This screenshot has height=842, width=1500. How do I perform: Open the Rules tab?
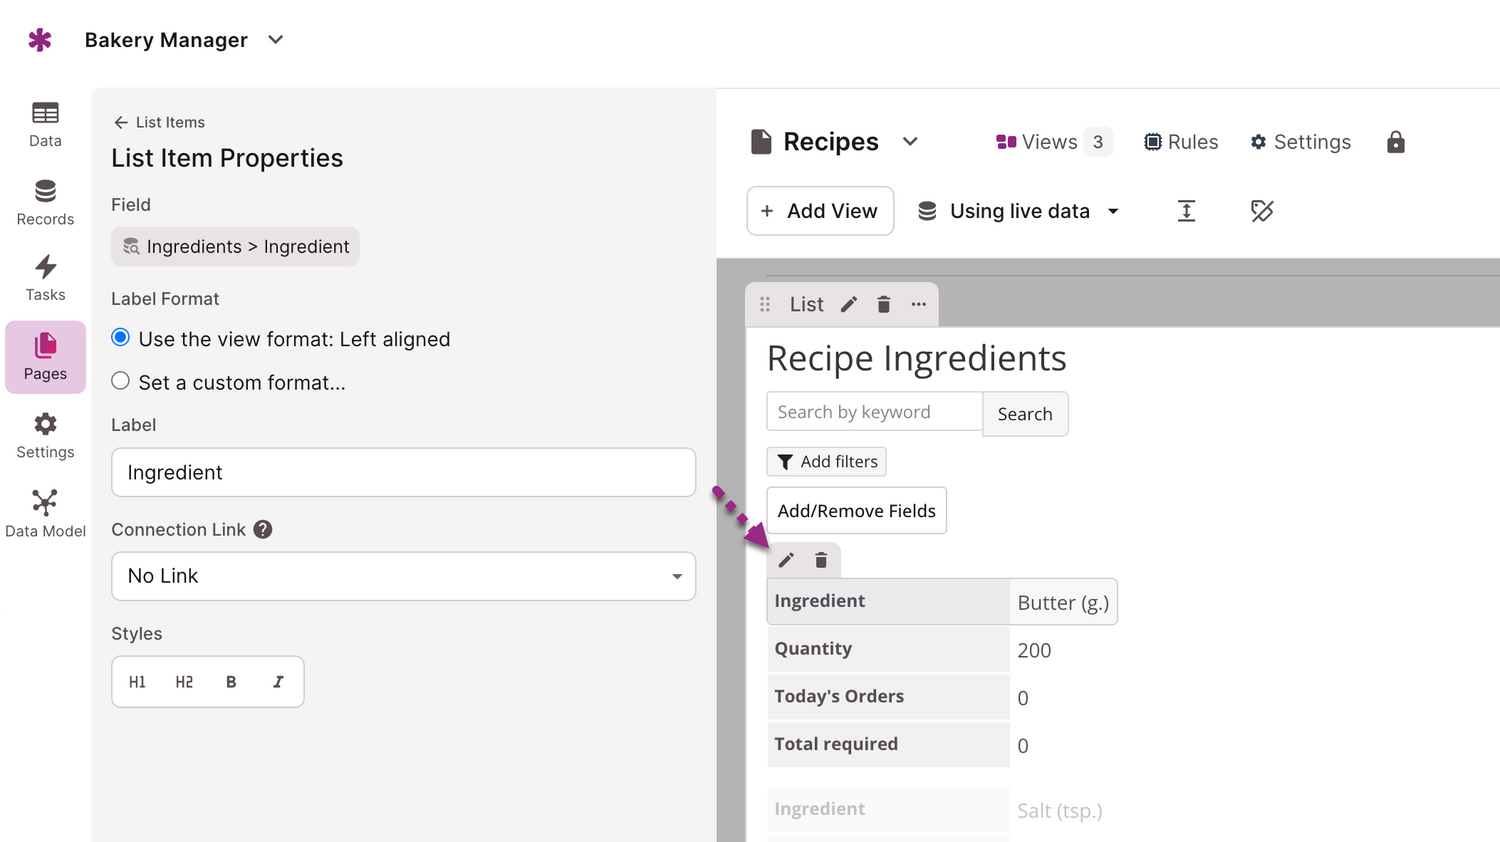coord(1181,142)
